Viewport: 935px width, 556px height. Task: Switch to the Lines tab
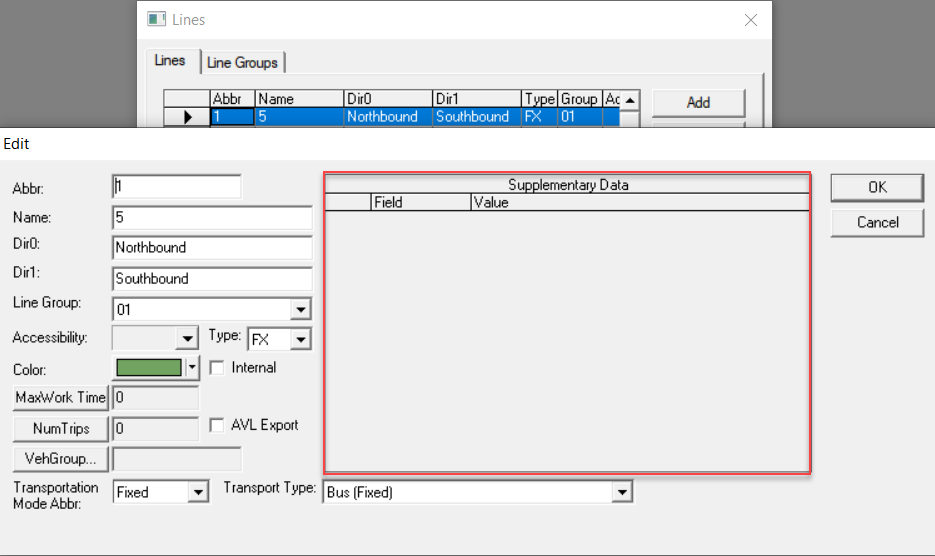170,61
